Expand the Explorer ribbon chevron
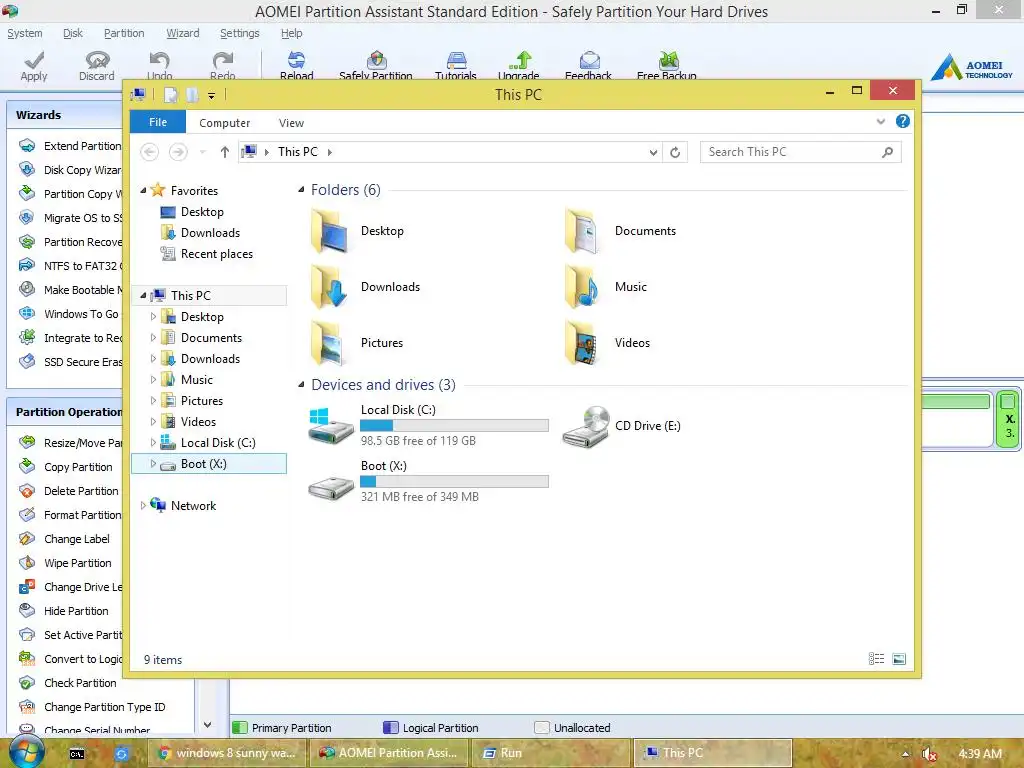 click(881, 121)
